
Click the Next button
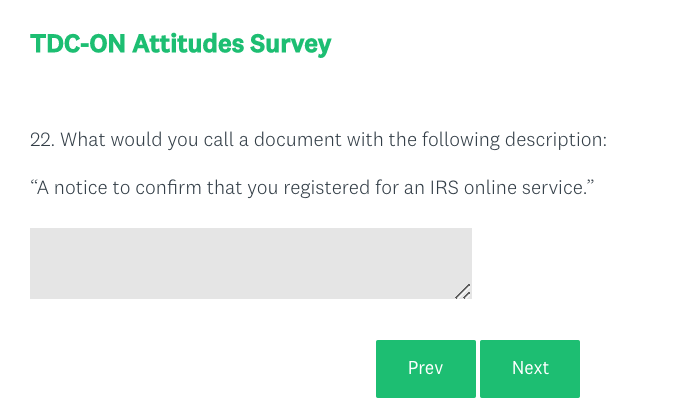tap(529, 368)
